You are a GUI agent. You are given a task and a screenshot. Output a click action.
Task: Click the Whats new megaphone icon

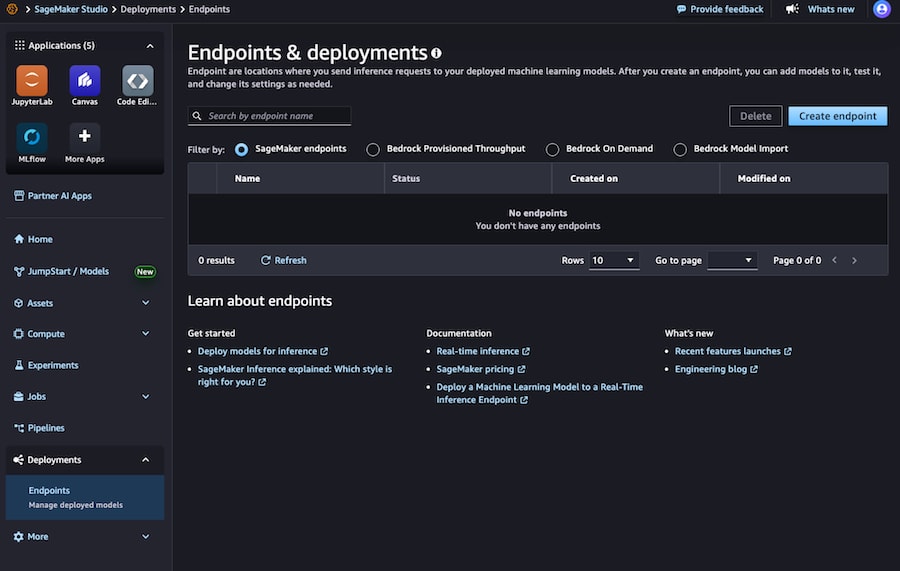coord(792,9)
